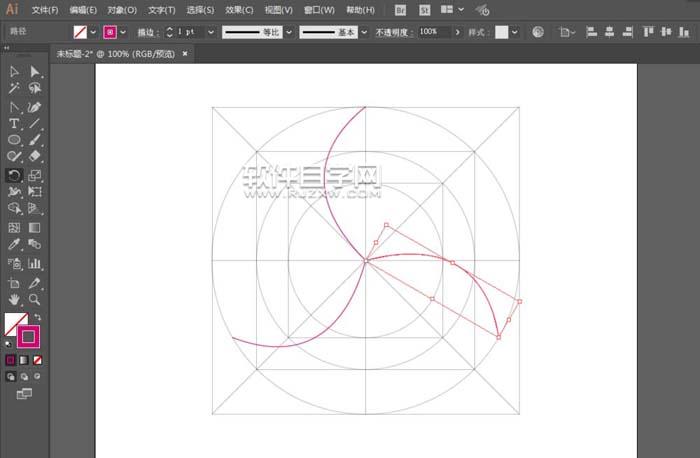Open Adobe Bridge via Br icon
The height and width of the screenshot is (458, 700).
pyautogui.click(x=401, y=10)
